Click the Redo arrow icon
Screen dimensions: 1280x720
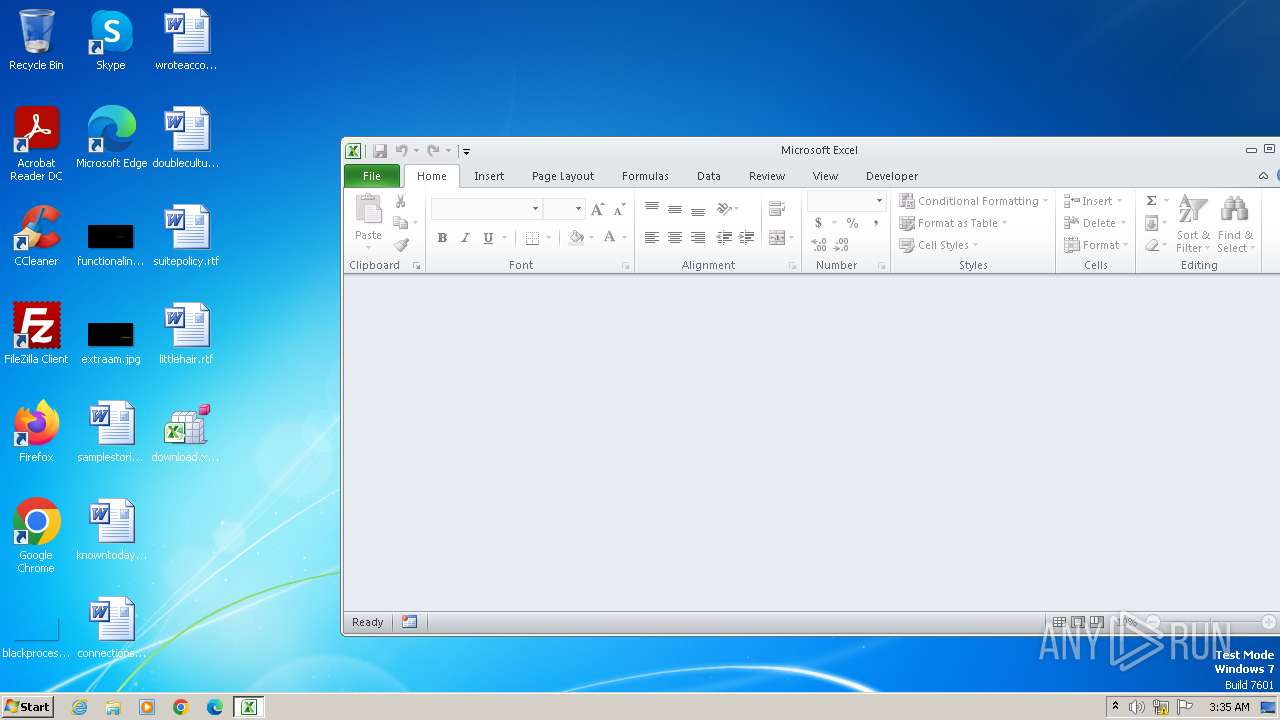coord(433,151)
